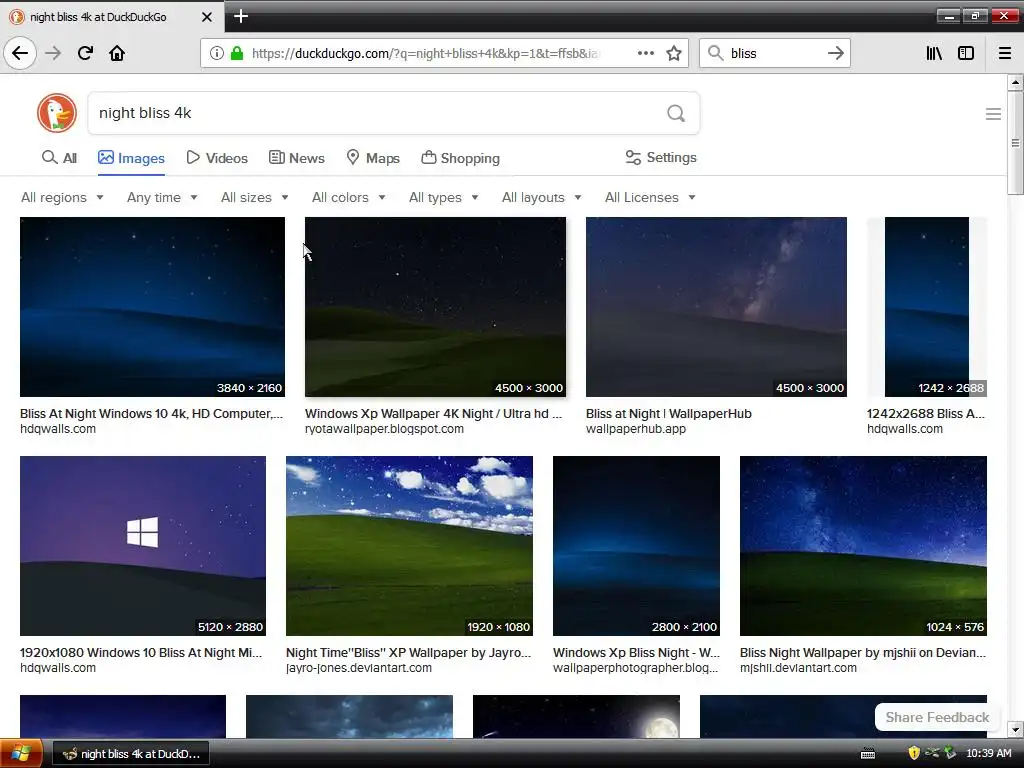Open the Settings dropdown
1024x768 pixels.
coord(661,157)
